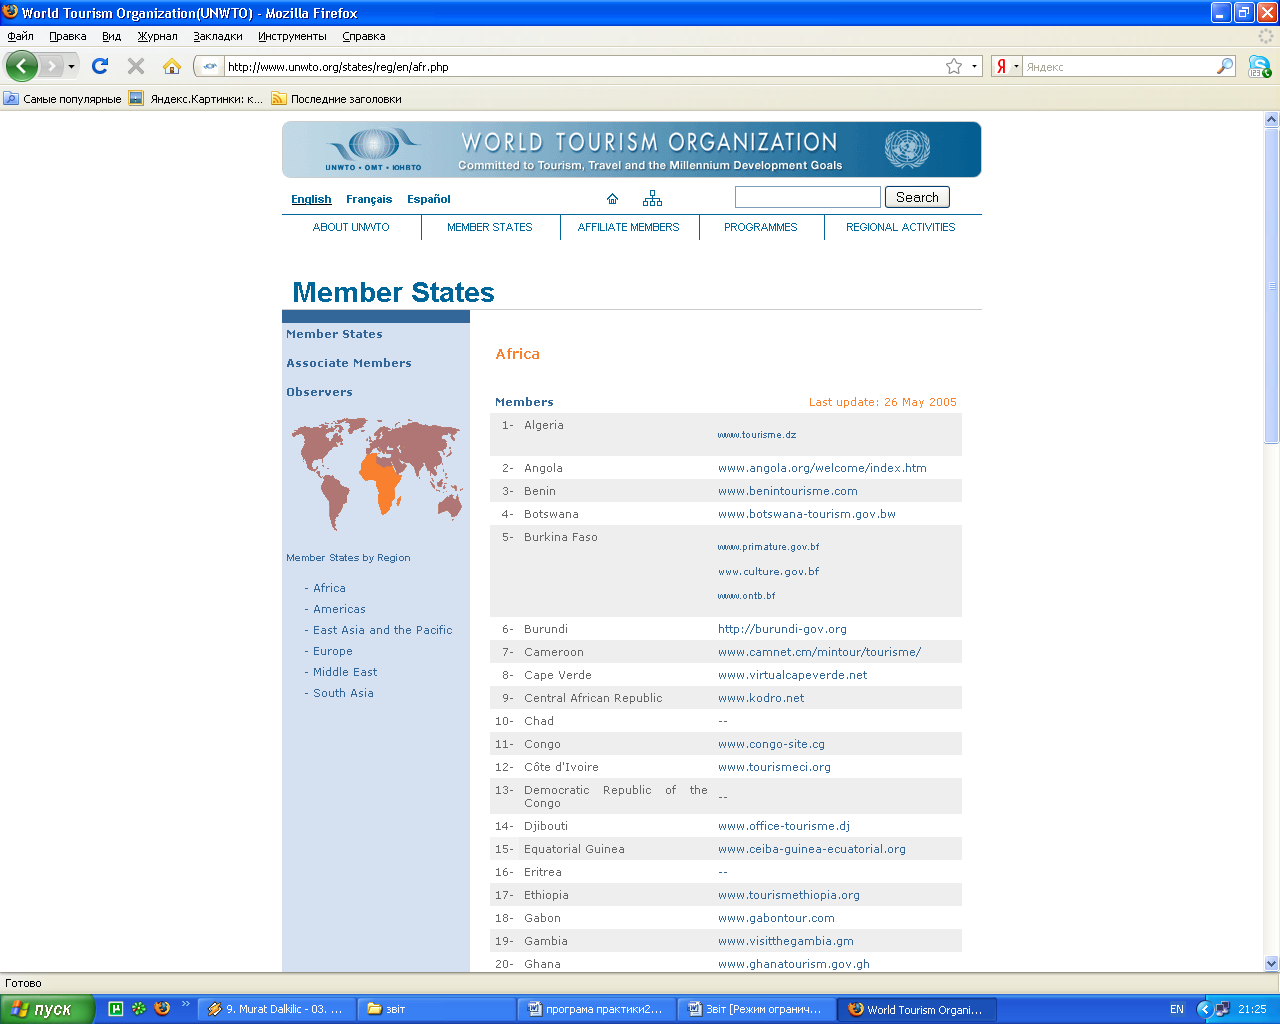The width and height of the screenshot is (1280, 1024).
Task: Click the scrollbar down arrow
Action: pyautogui.click(x=1272, y=963)
